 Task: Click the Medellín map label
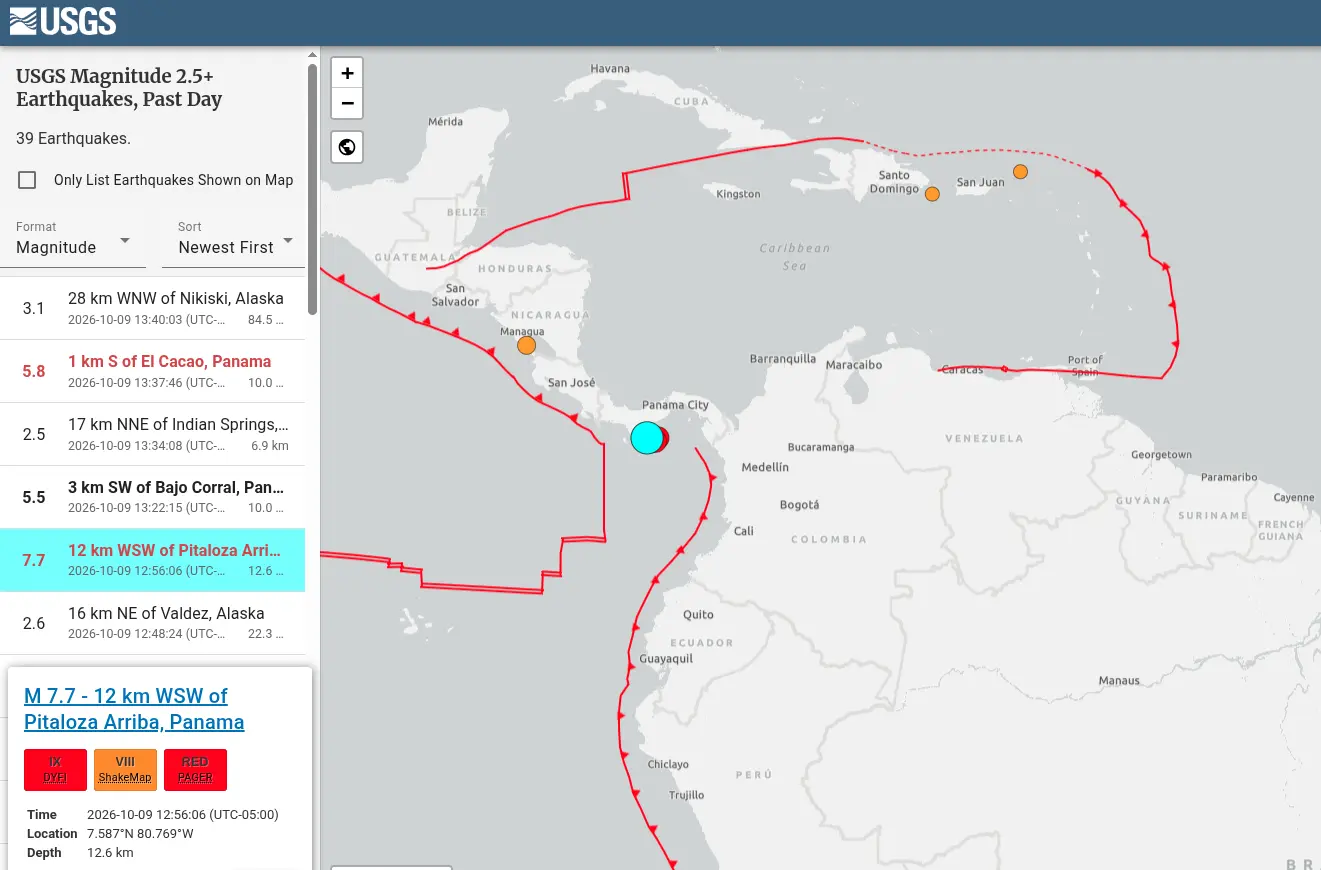[x=765, y=467]
